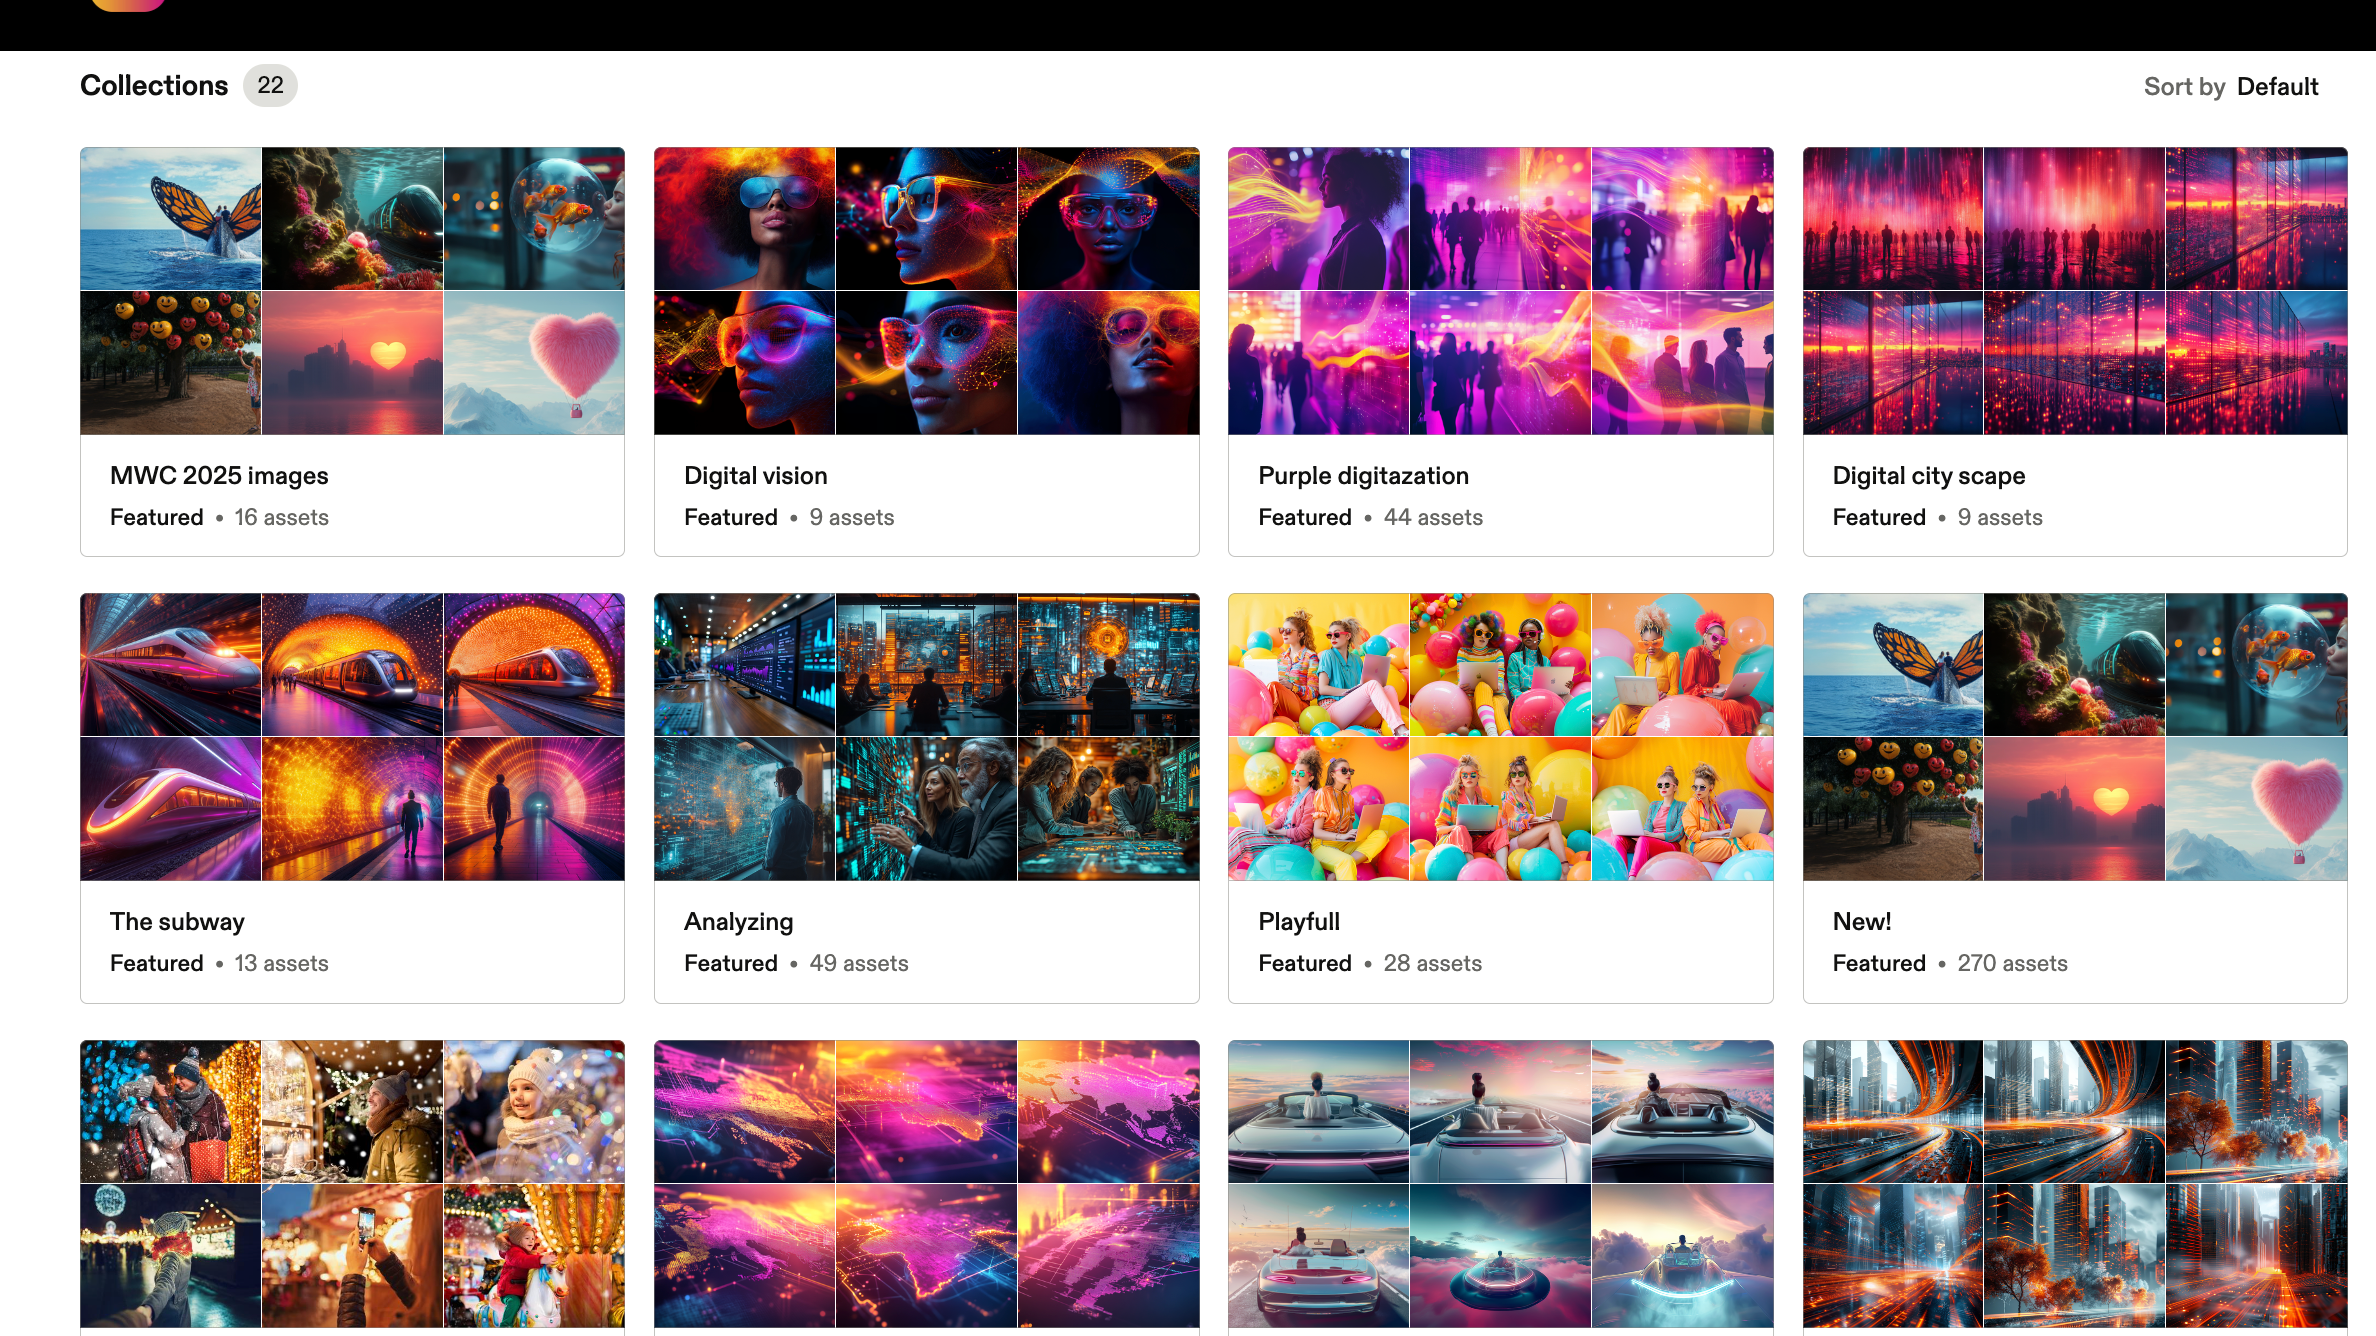Click the glowing tunnel walker thumbnail in The subway
2376x1336 pixels.
(534, 809)
